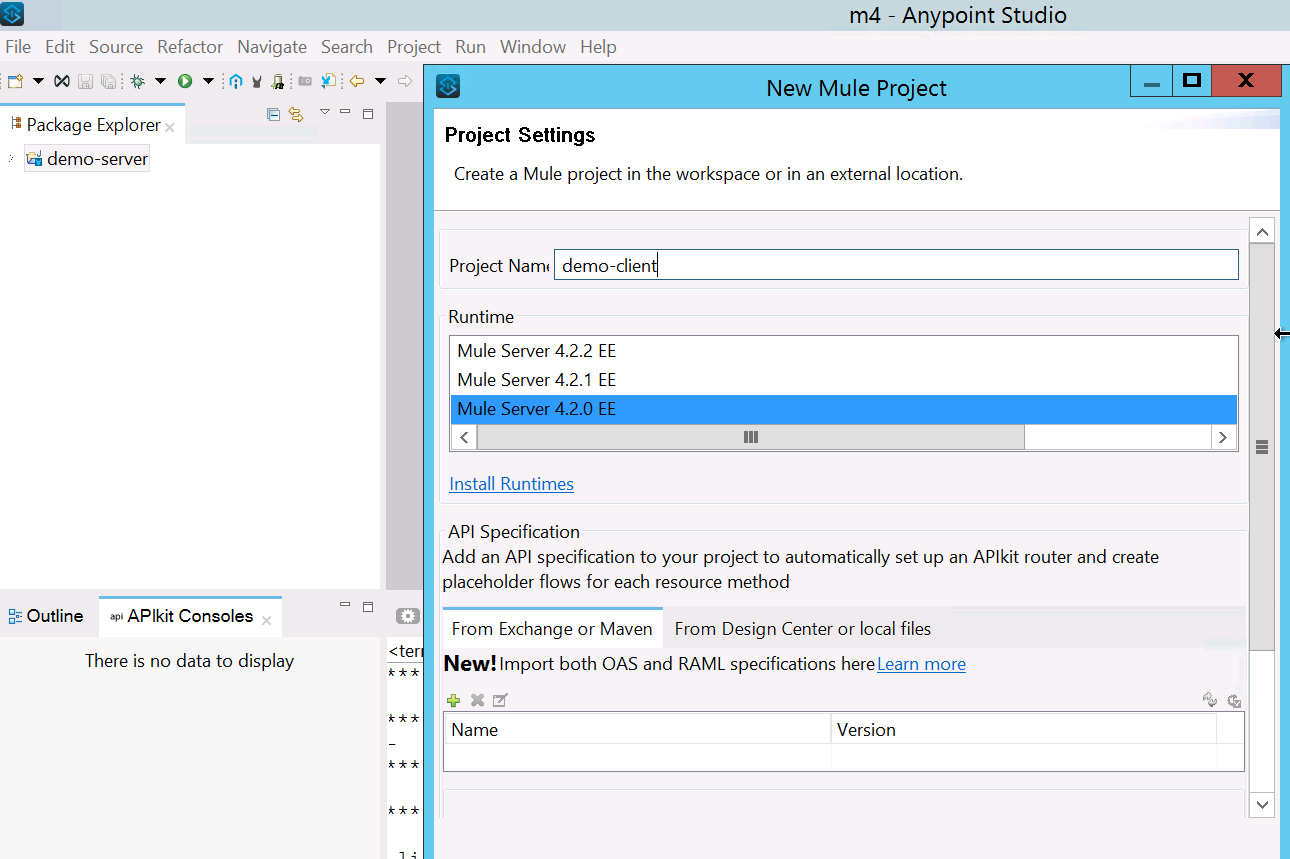Open Package Explorer view menu triangle
This screenshot has height=859, width=1290.
(324, 112)
